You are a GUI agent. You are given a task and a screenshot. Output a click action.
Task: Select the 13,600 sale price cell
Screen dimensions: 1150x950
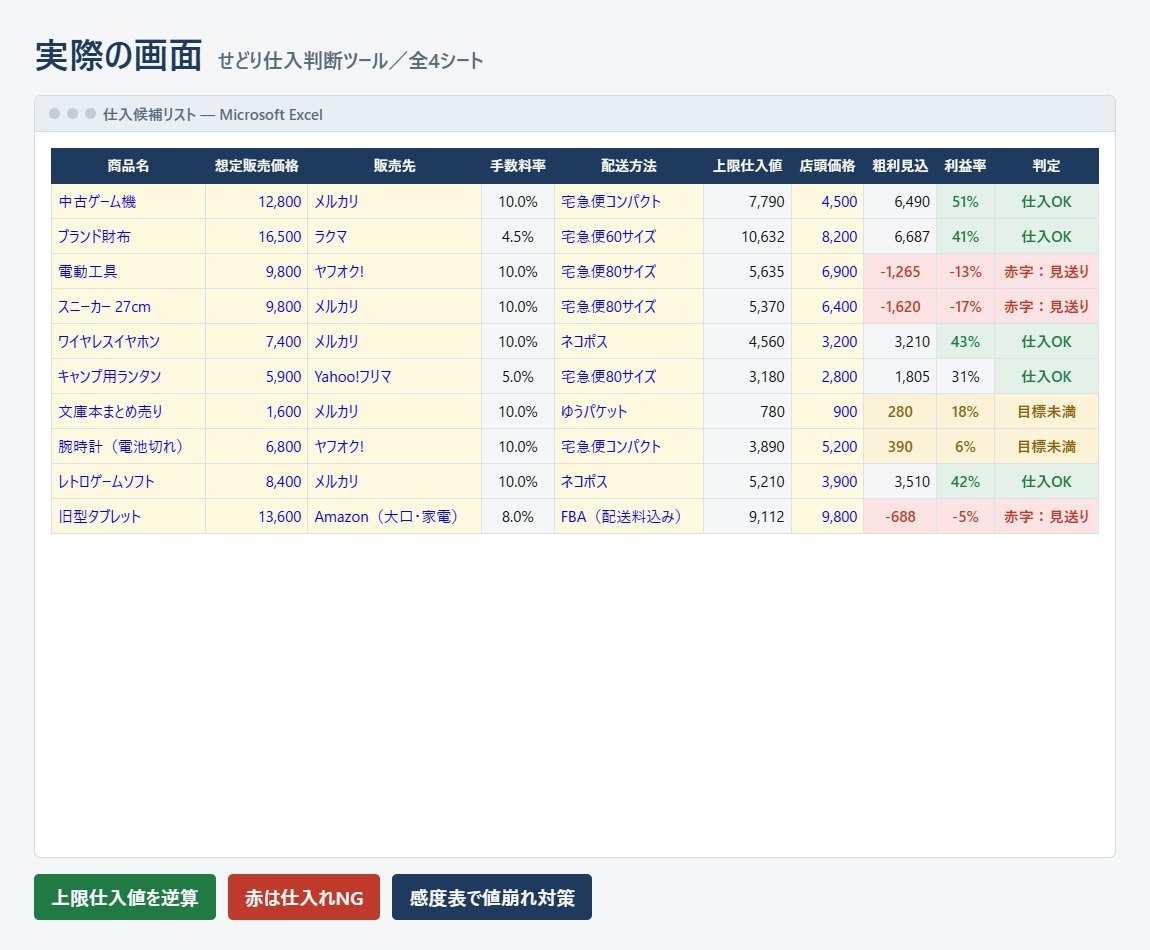pyautogui.click(x=256, y=516)
